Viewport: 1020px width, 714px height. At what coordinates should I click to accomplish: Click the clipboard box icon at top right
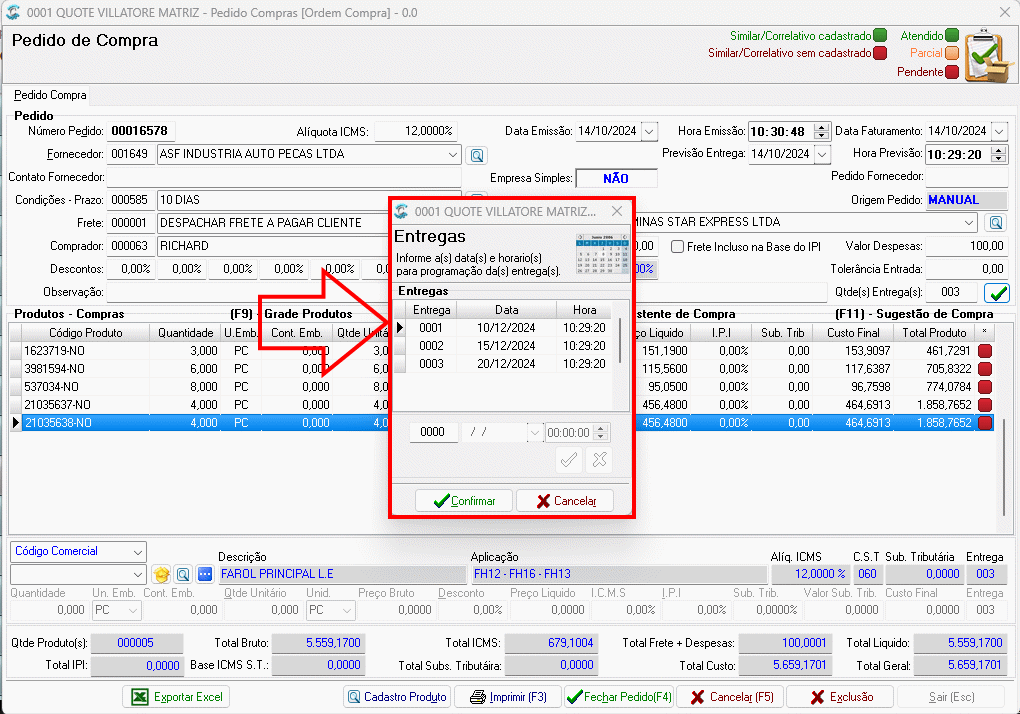click(987, 56)
